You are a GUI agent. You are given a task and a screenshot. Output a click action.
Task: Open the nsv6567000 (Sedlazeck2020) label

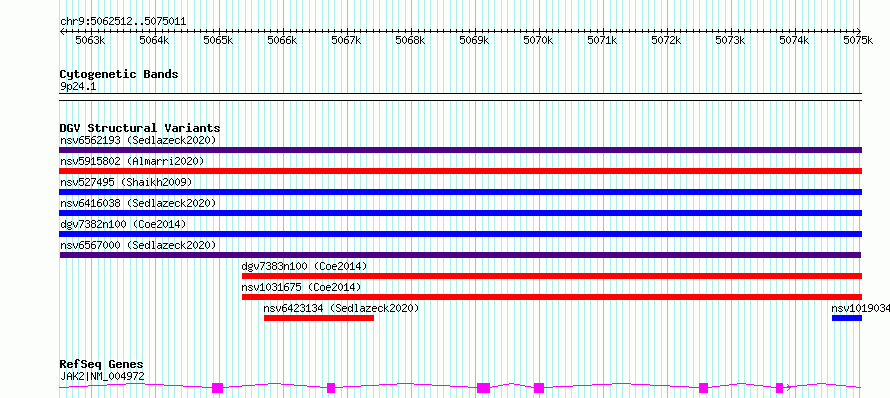coord(138,245)
